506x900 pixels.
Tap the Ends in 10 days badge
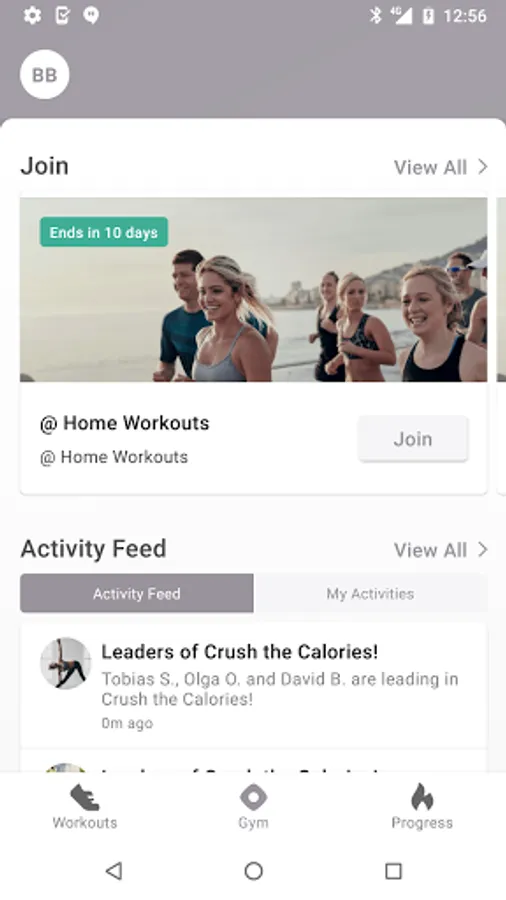click(x=104, y=232)
